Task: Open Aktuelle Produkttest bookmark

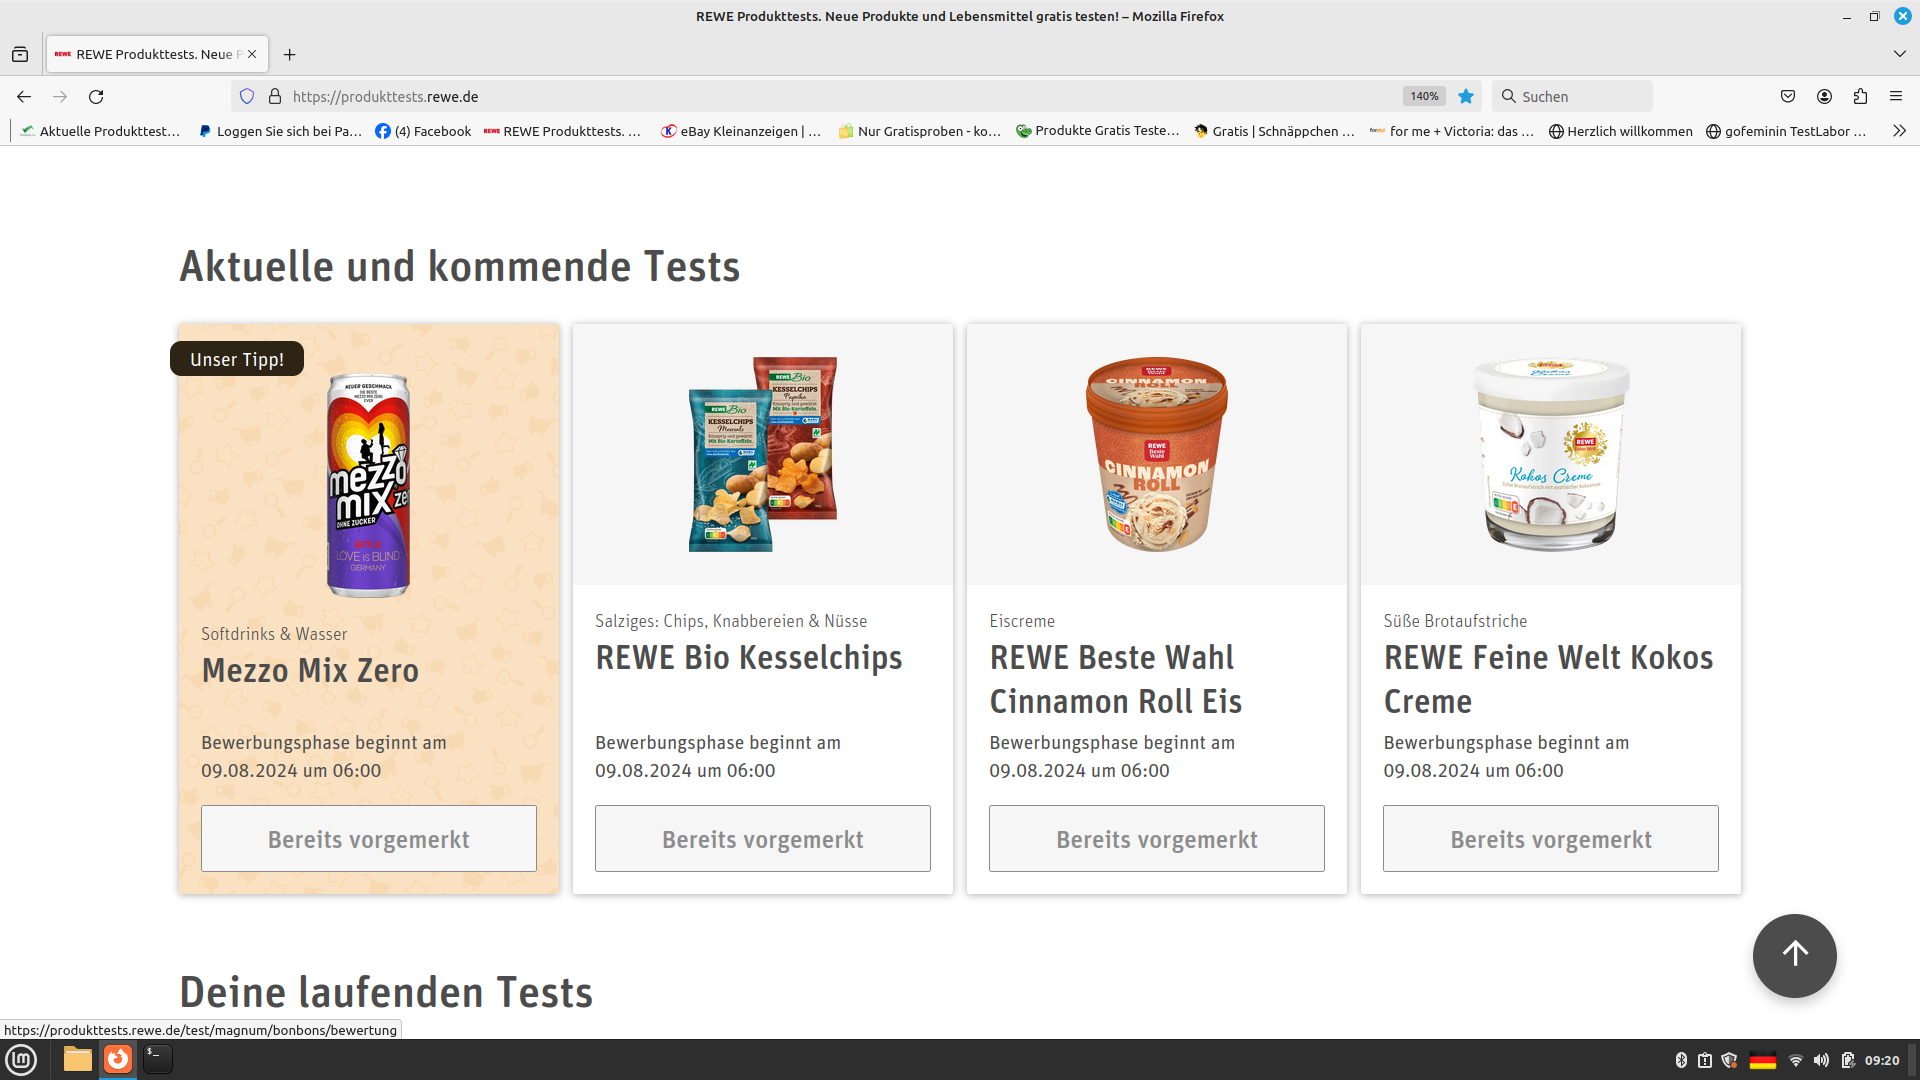Action: pyautogui.click(x=100, y=131)
